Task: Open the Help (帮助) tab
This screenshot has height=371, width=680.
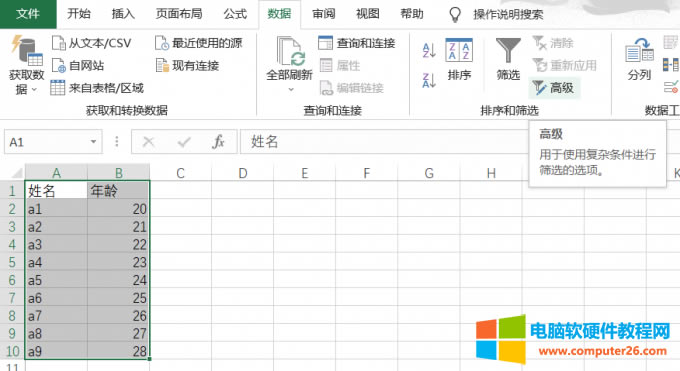Action: (412, 14)
